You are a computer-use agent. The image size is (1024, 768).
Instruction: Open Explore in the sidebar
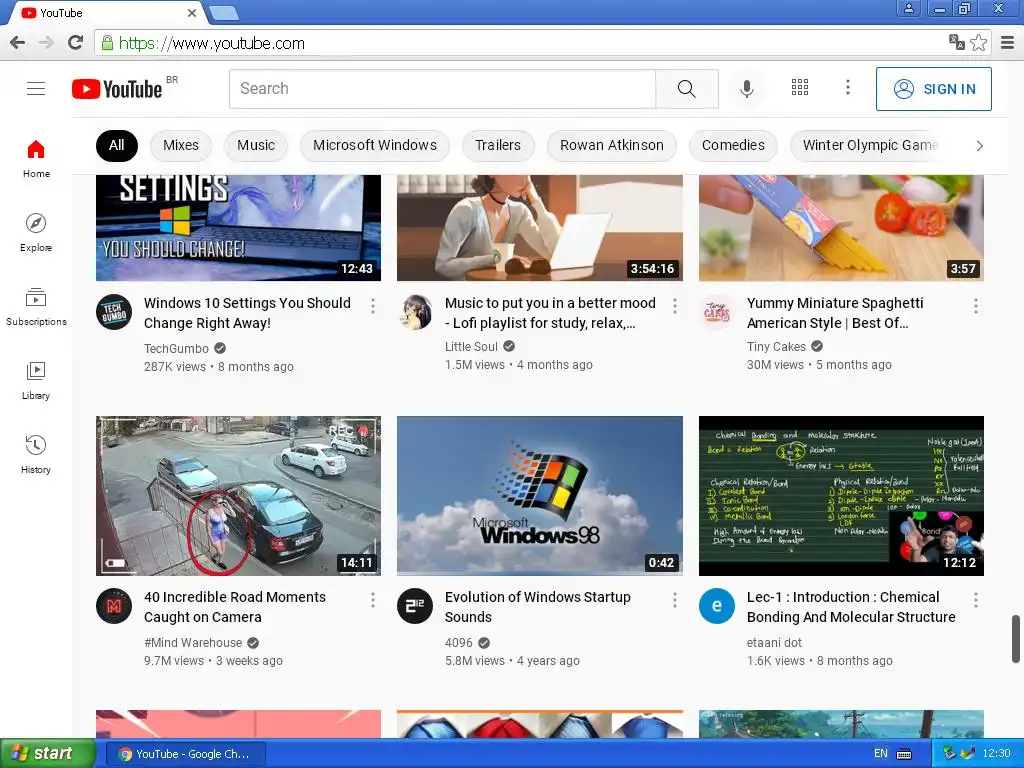click(36, 233)
